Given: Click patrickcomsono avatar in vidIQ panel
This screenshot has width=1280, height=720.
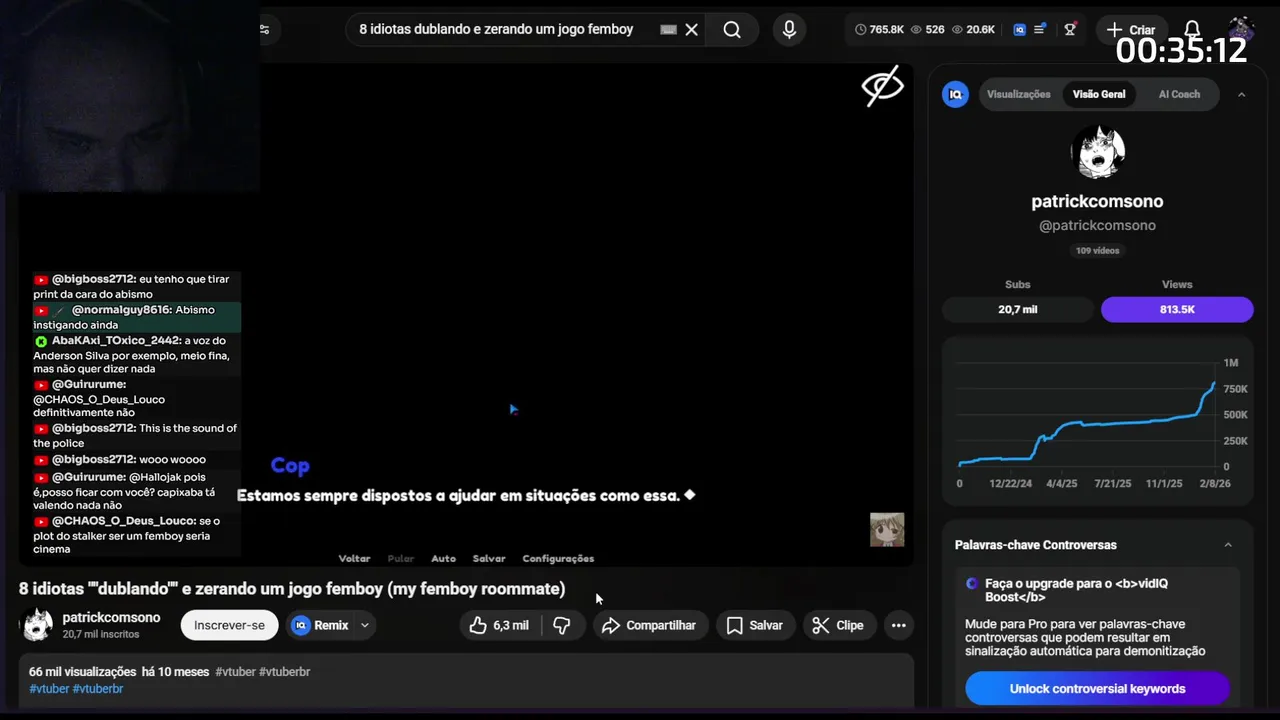Looking at the screenshot, I should 1097,152.
